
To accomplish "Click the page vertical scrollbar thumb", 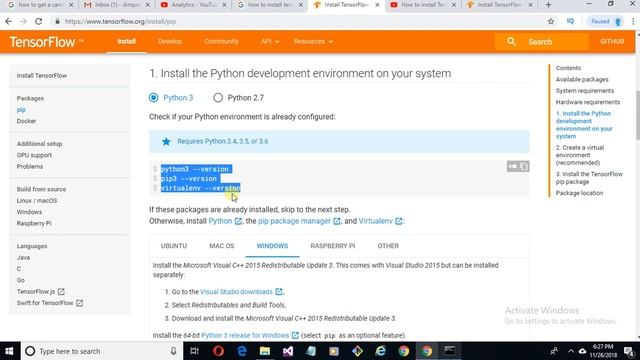I will click(x=637, y=115).
